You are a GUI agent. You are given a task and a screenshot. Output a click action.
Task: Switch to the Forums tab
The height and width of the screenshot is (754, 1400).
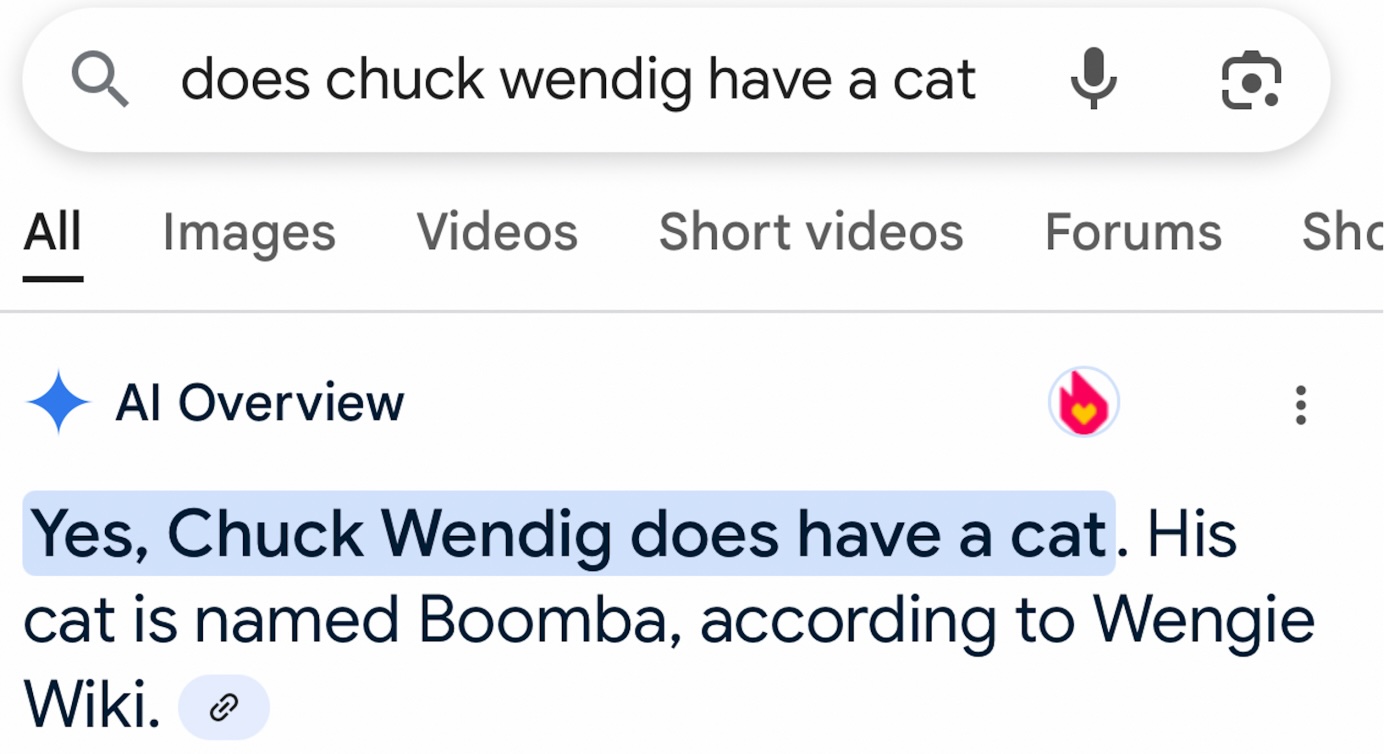coord(1133,233)
